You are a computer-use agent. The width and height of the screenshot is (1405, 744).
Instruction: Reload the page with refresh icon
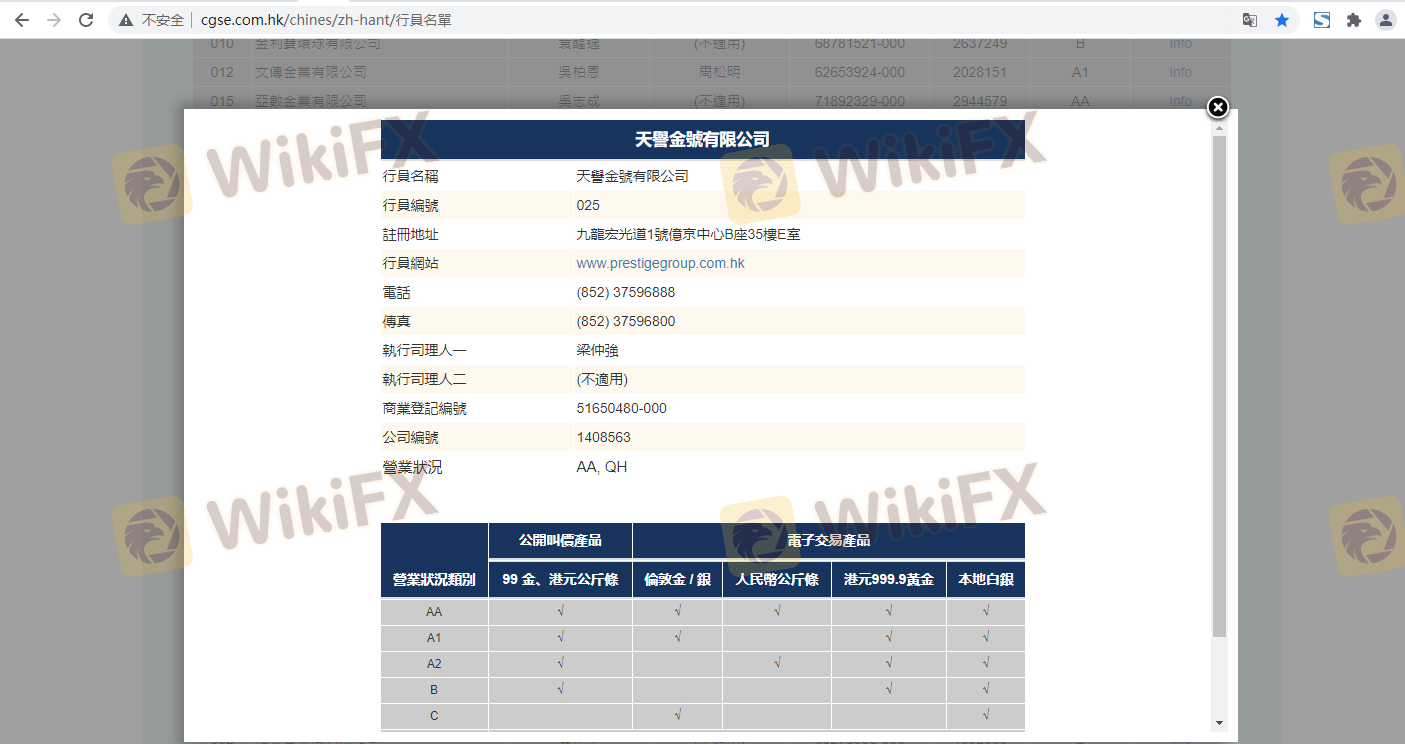[86, 20]
